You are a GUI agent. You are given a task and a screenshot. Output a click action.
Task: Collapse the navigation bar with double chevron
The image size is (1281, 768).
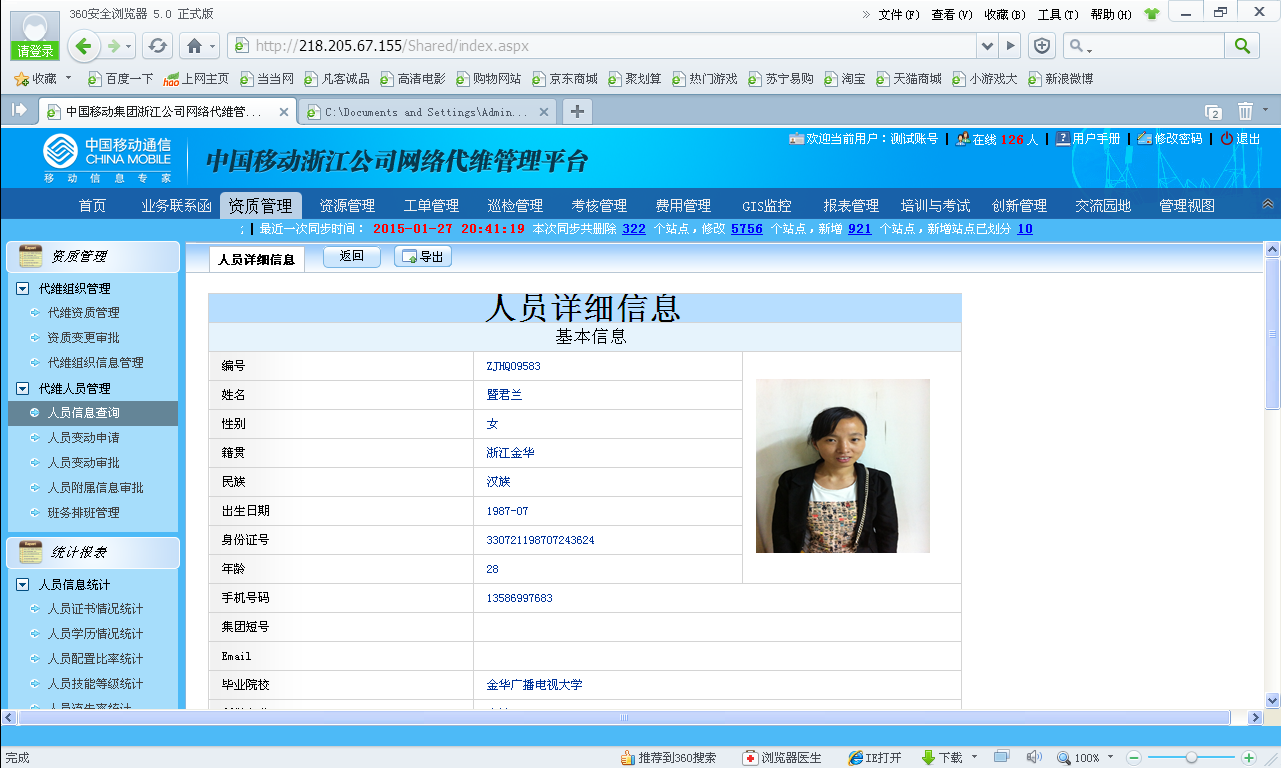[1268, 204]
